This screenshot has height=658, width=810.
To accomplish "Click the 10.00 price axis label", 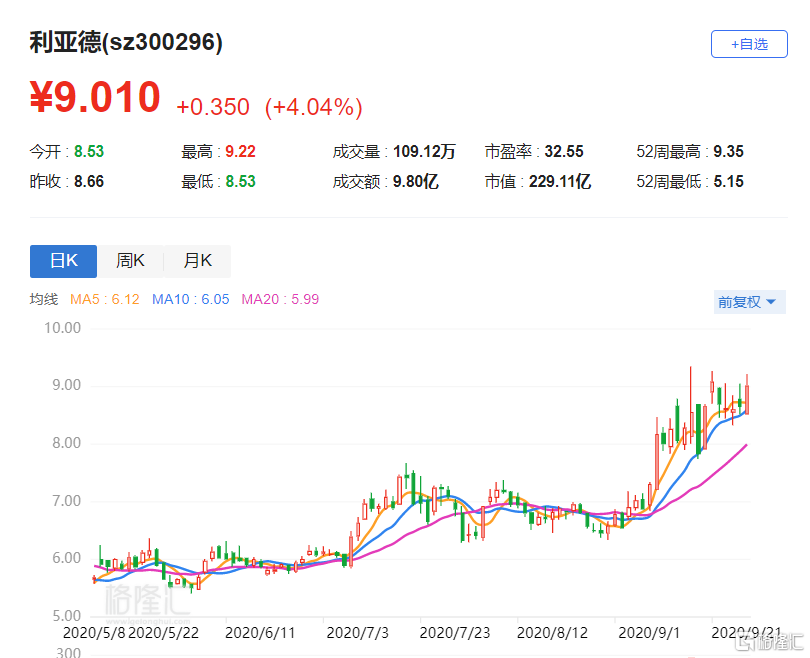I will tap(63, 328).
